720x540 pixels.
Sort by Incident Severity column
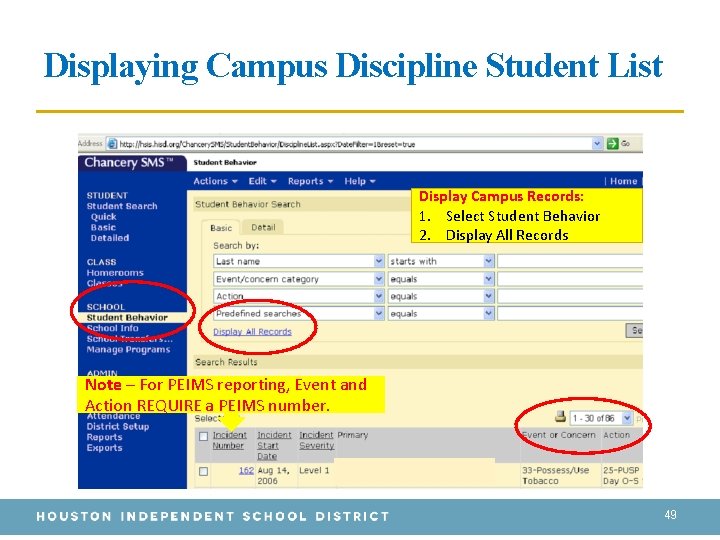coord(316,440)
